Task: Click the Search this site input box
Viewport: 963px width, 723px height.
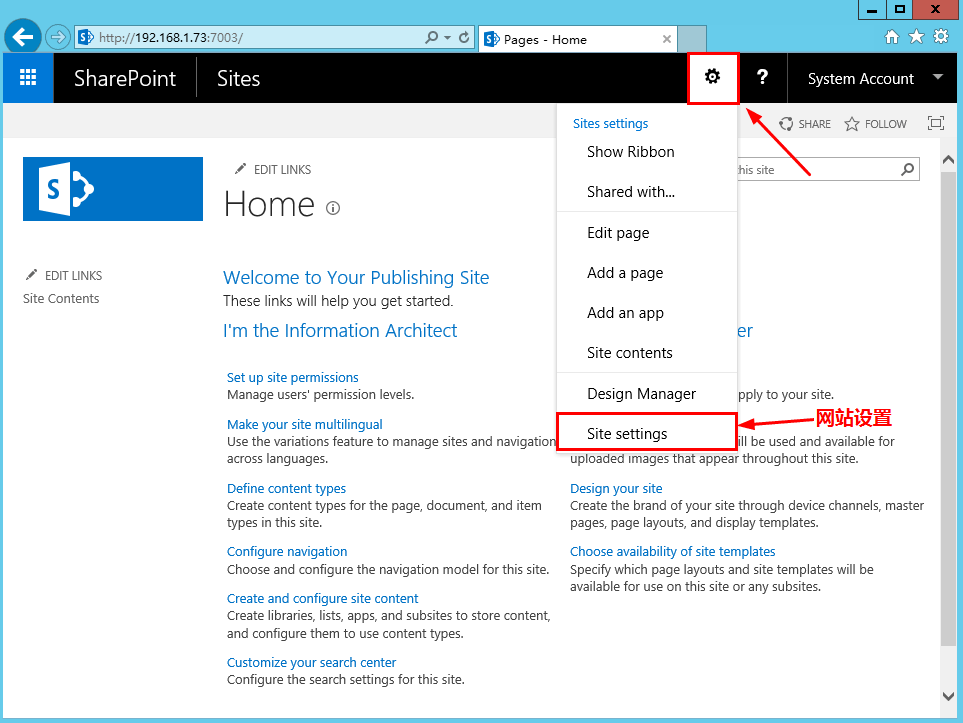Action: point(817,170)
